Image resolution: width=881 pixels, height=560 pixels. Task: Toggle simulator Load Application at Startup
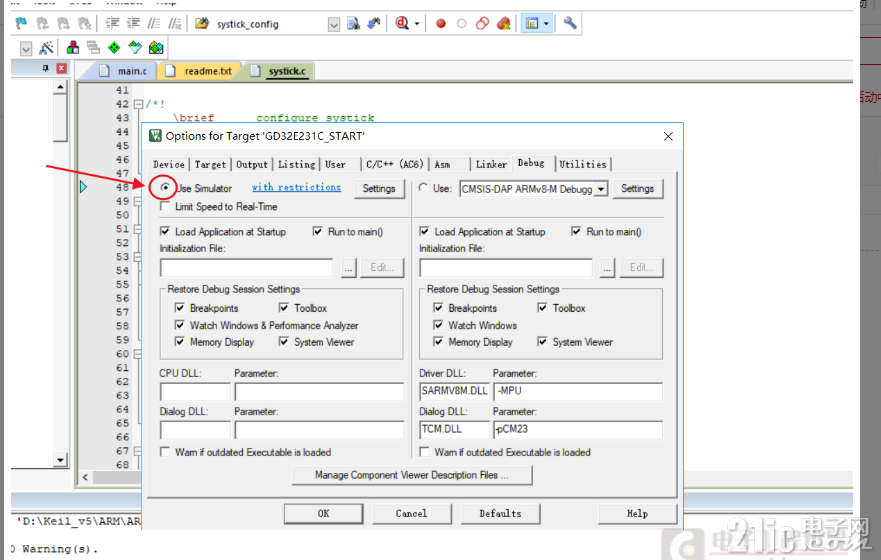pyautogui.click(x=165, y=231)
